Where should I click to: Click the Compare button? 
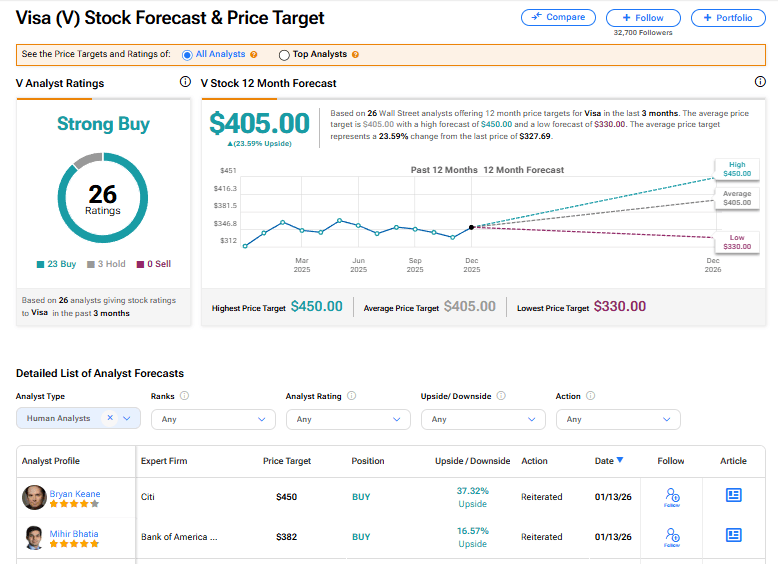[558, 17]
